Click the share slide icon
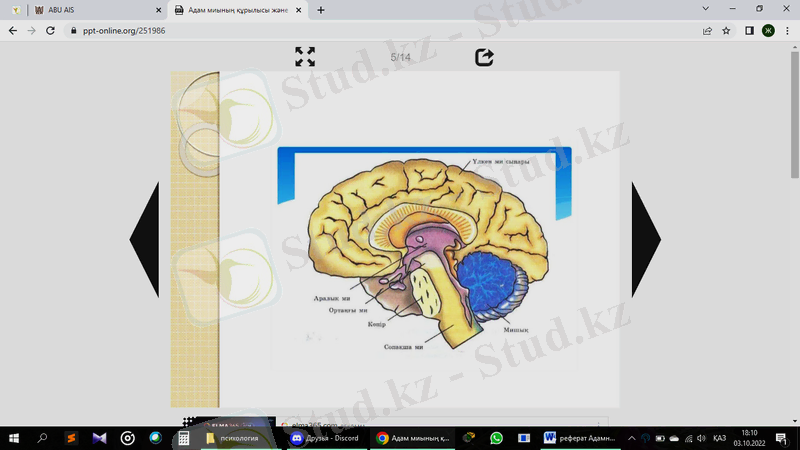 click(x=484, y=57)
